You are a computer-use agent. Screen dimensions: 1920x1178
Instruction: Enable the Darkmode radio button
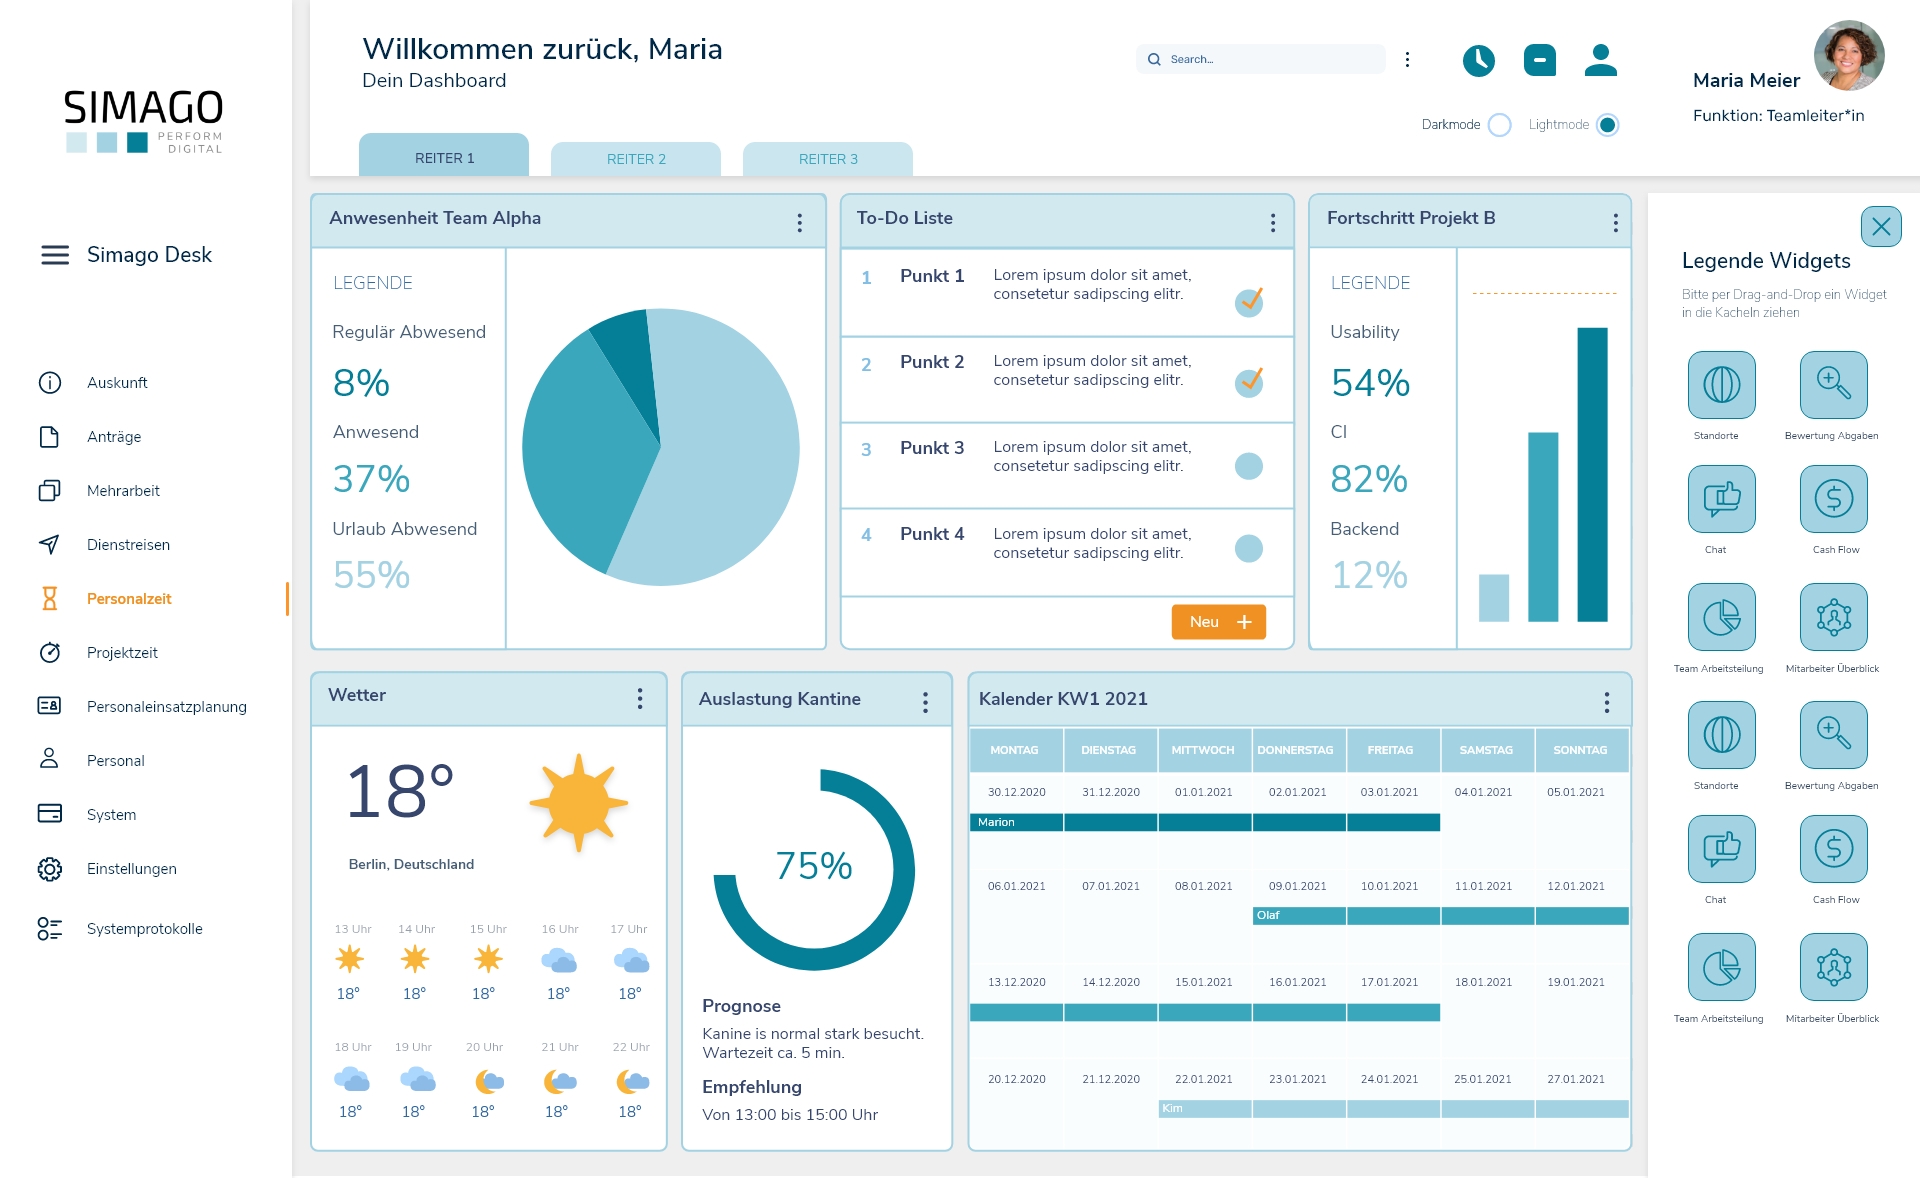pyautogui.click(x=1499, y=125)
